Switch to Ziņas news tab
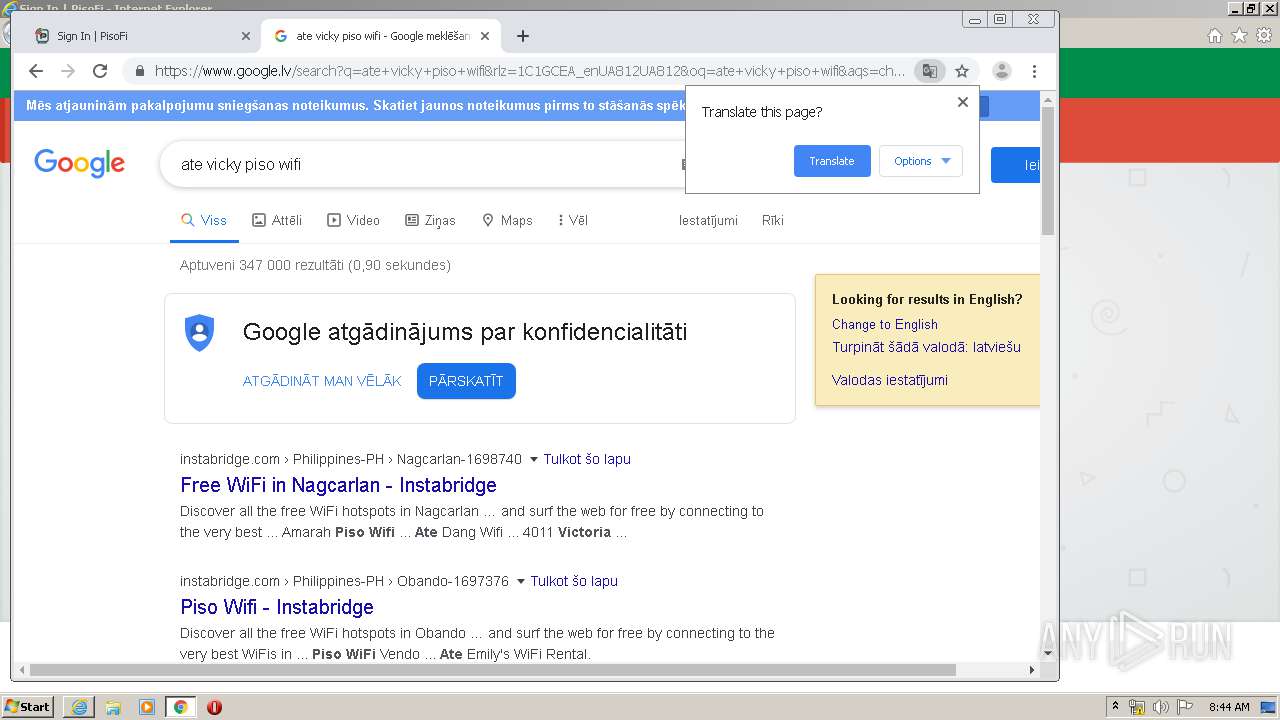This screenshot has height=720, width=1280. coord(430,220)
